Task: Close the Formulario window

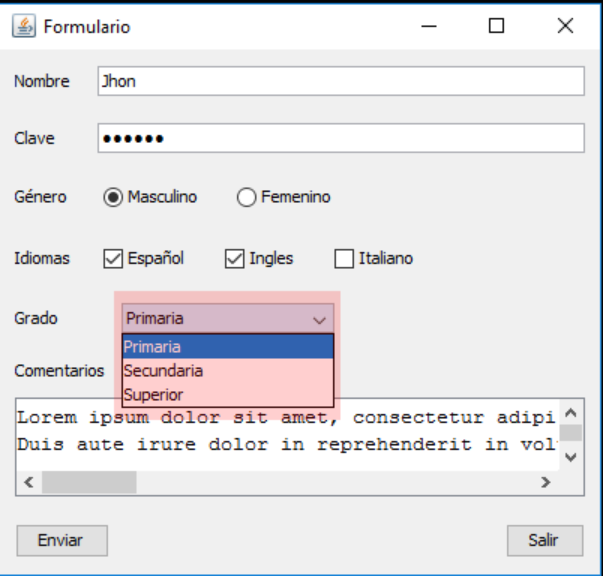Action: 565,26
